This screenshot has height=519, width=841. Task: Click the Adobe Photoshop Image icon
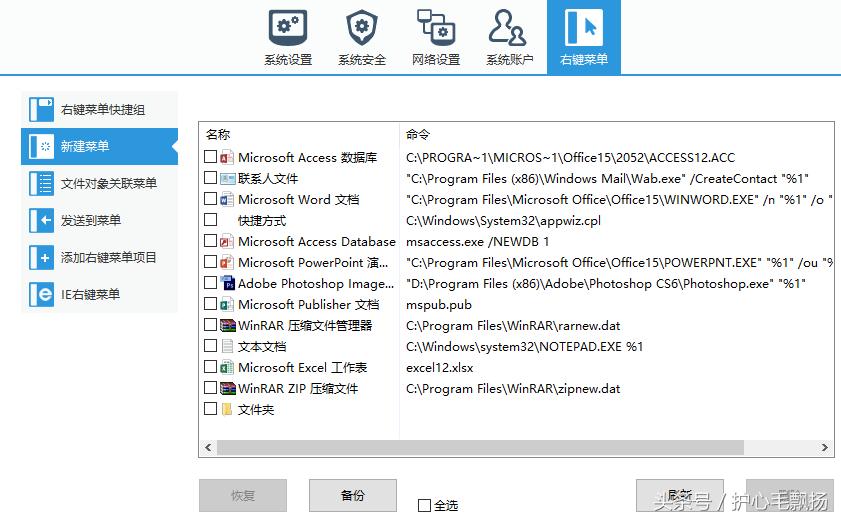click(x=227, y=283)
